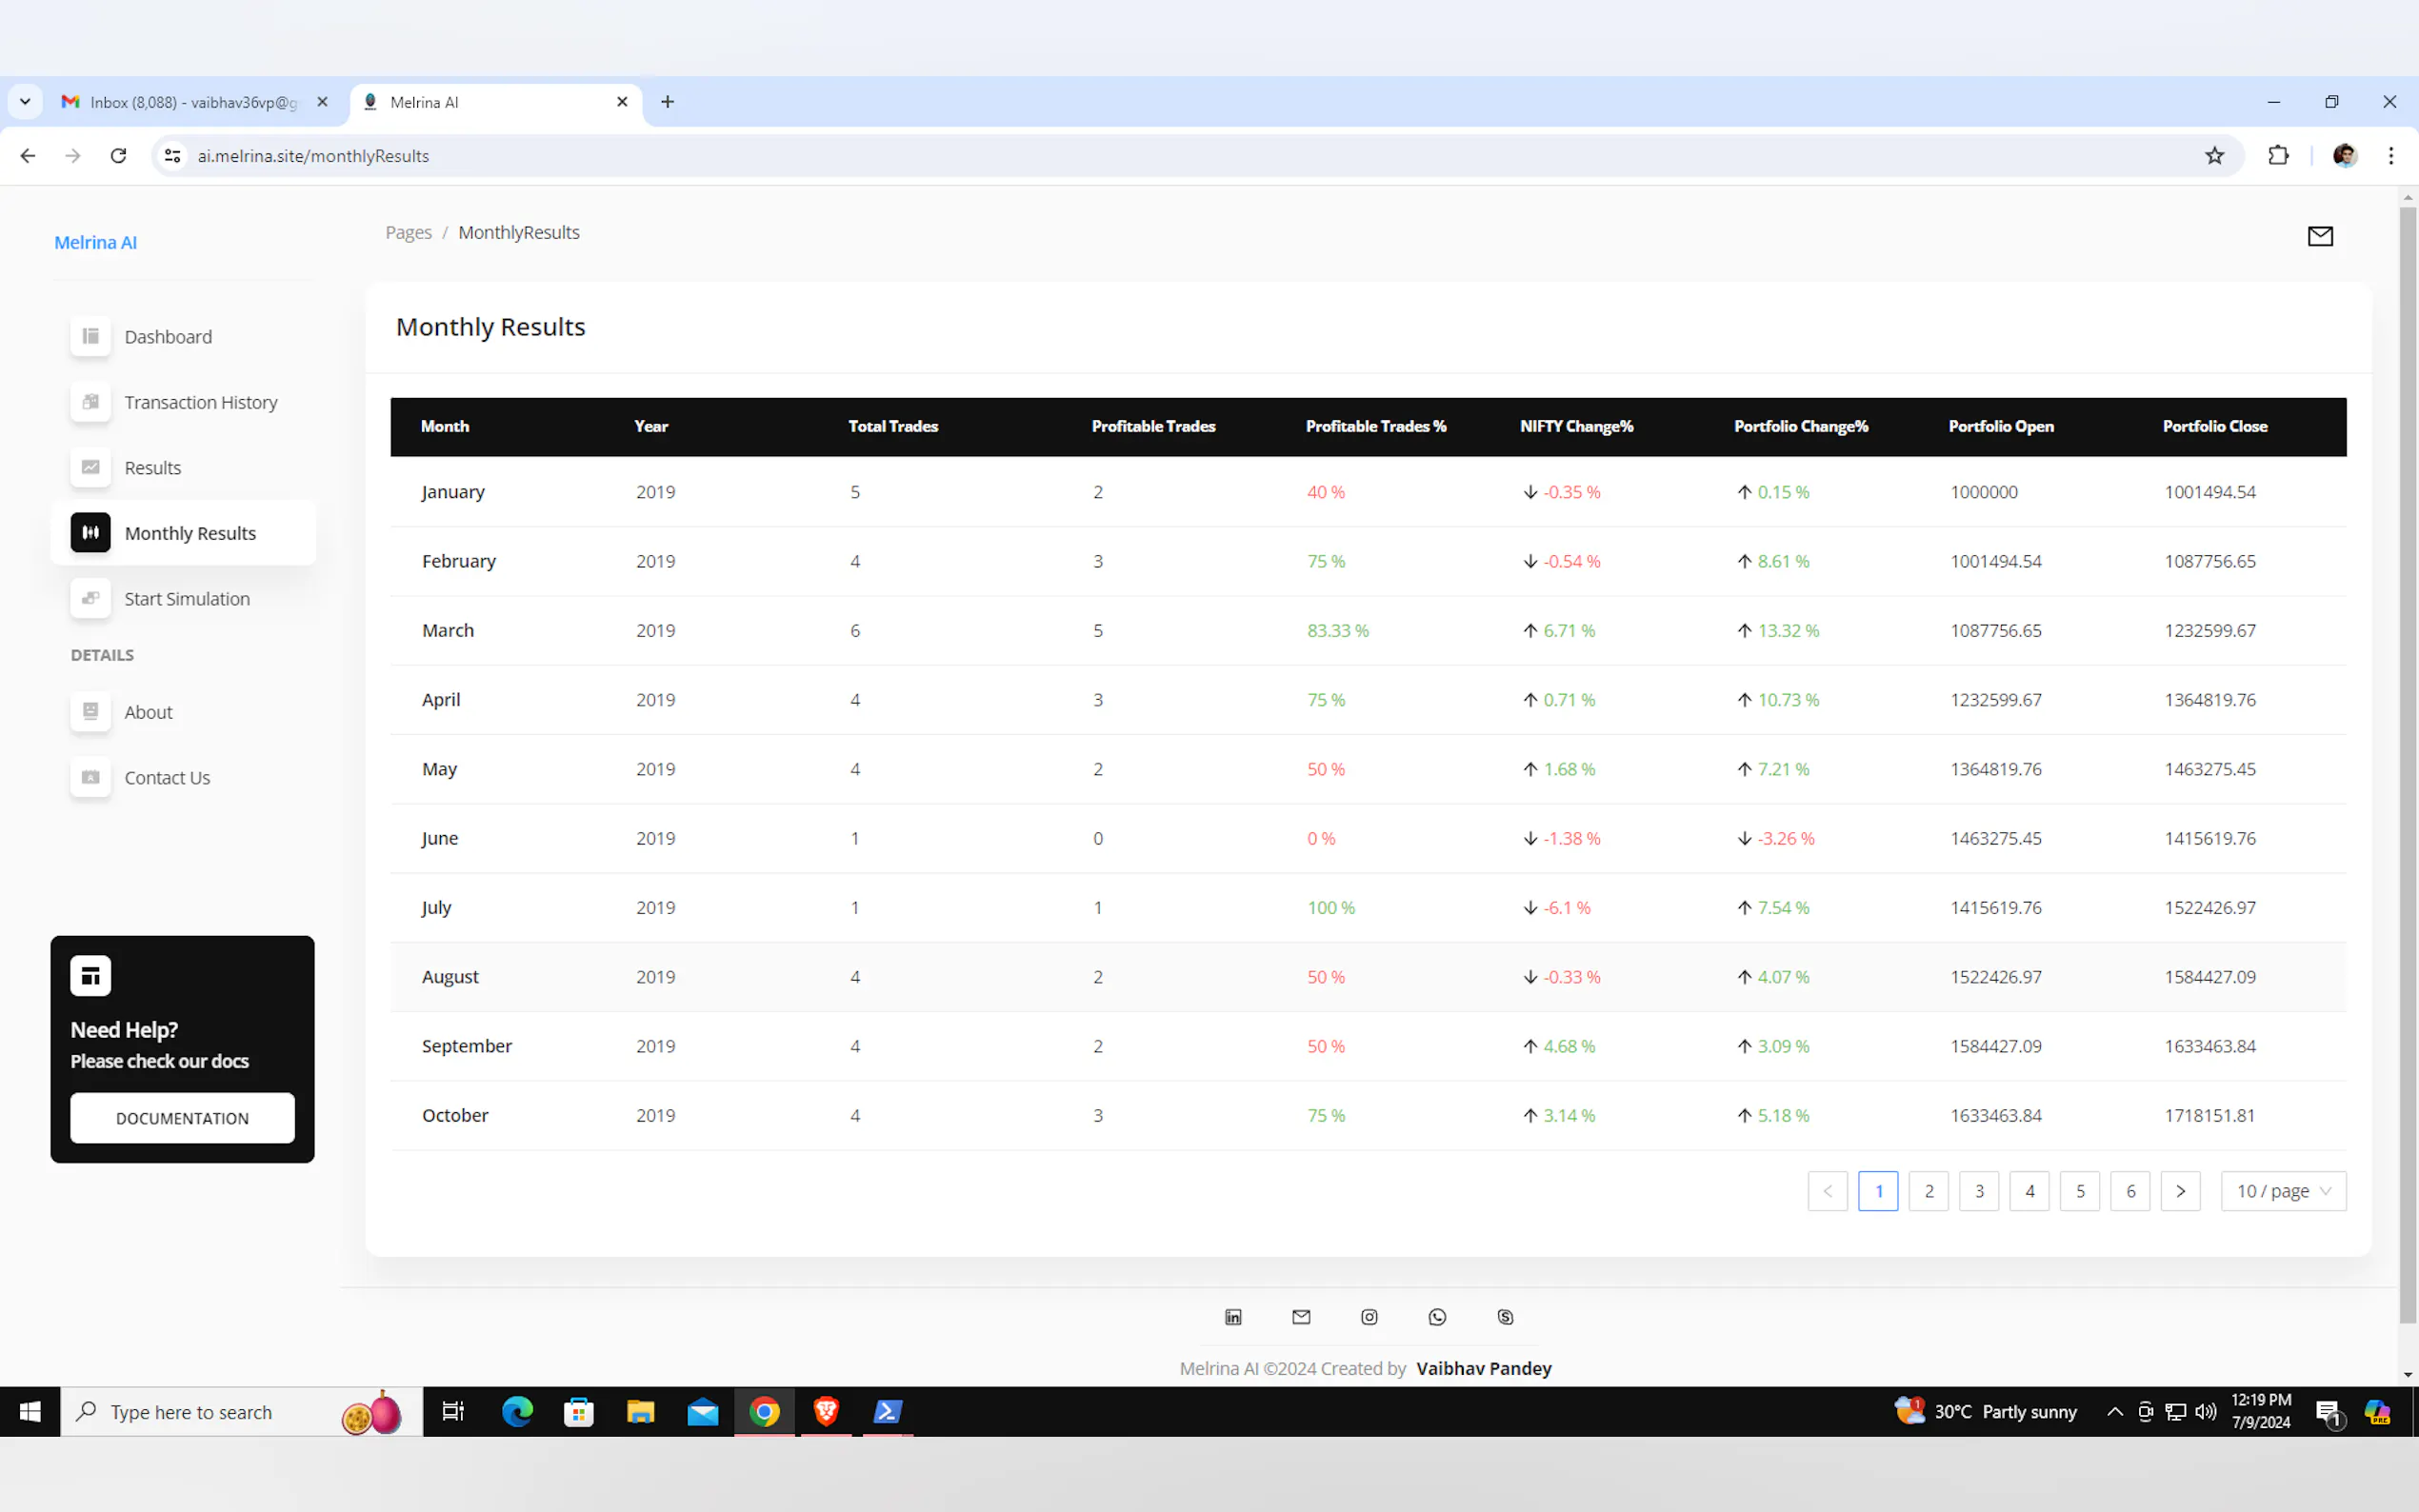Screen dimensions: 2419x1512
Task: Open the browser Extensions puzzle icon
Action: [x=2278, y=156]
